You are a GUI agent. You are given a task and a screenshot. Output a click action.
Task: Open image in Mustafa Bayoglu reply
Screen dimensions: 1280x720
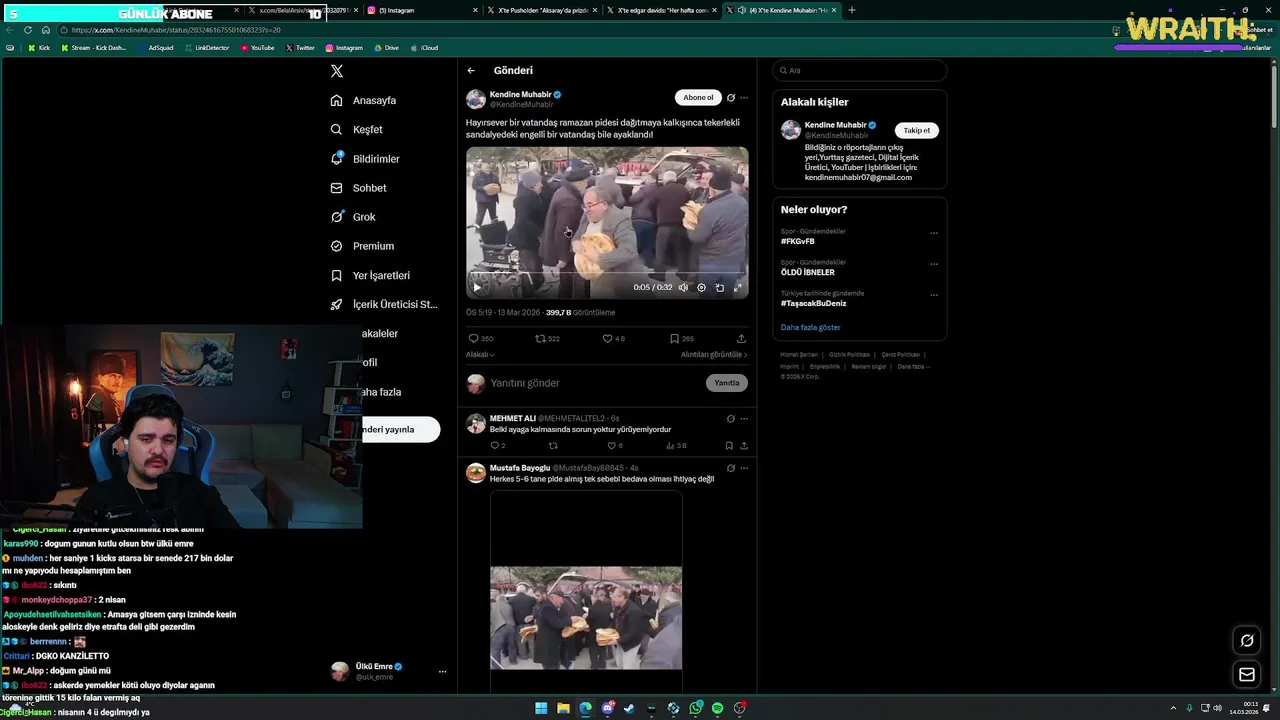tap(586, 592)
